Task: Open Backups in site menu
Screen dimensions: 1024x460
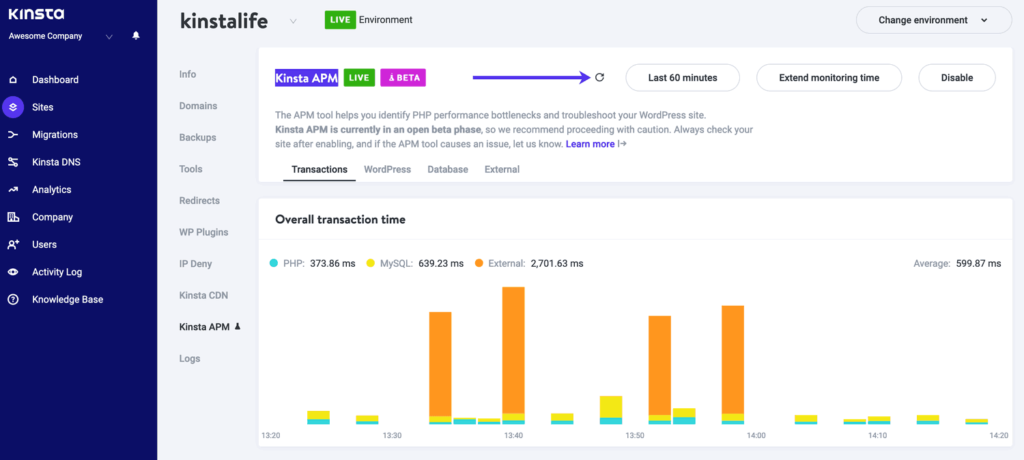Action: 197,137
